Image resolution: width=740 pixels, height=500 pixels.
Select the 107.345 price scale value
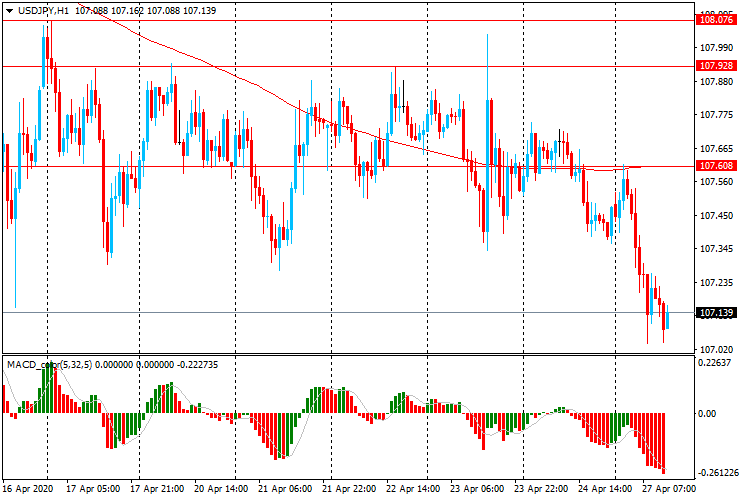(716, 249)
